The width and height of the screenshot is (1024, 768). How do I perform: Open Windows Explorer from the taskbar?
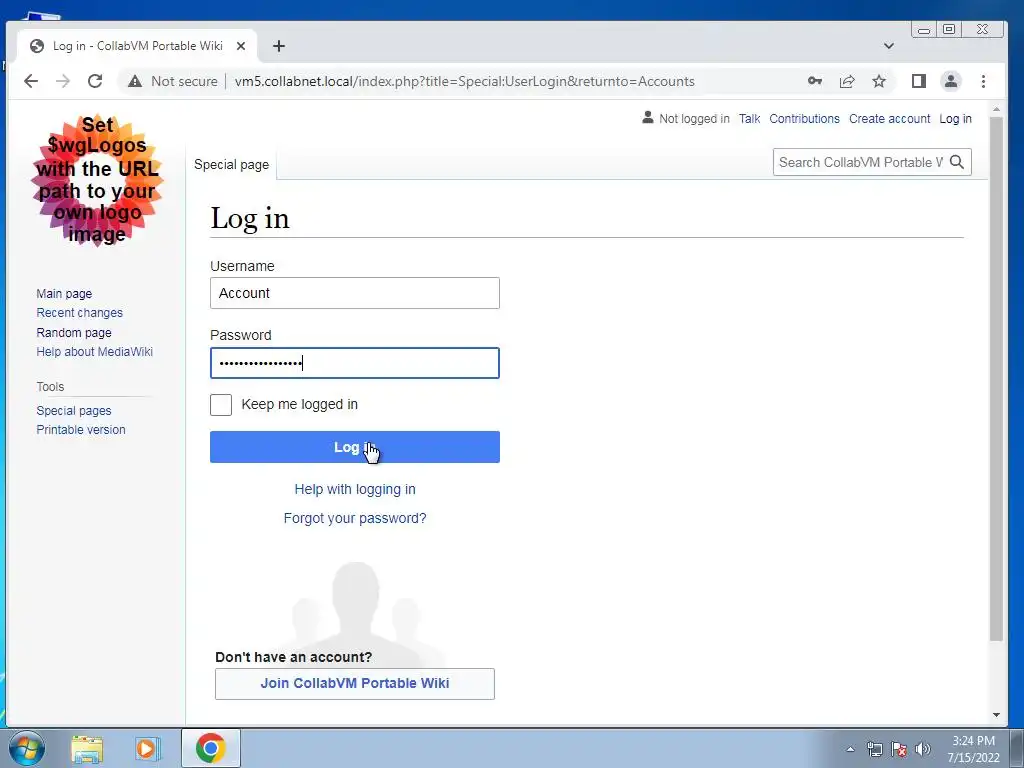pyautogui.click(x=87, y=748)
